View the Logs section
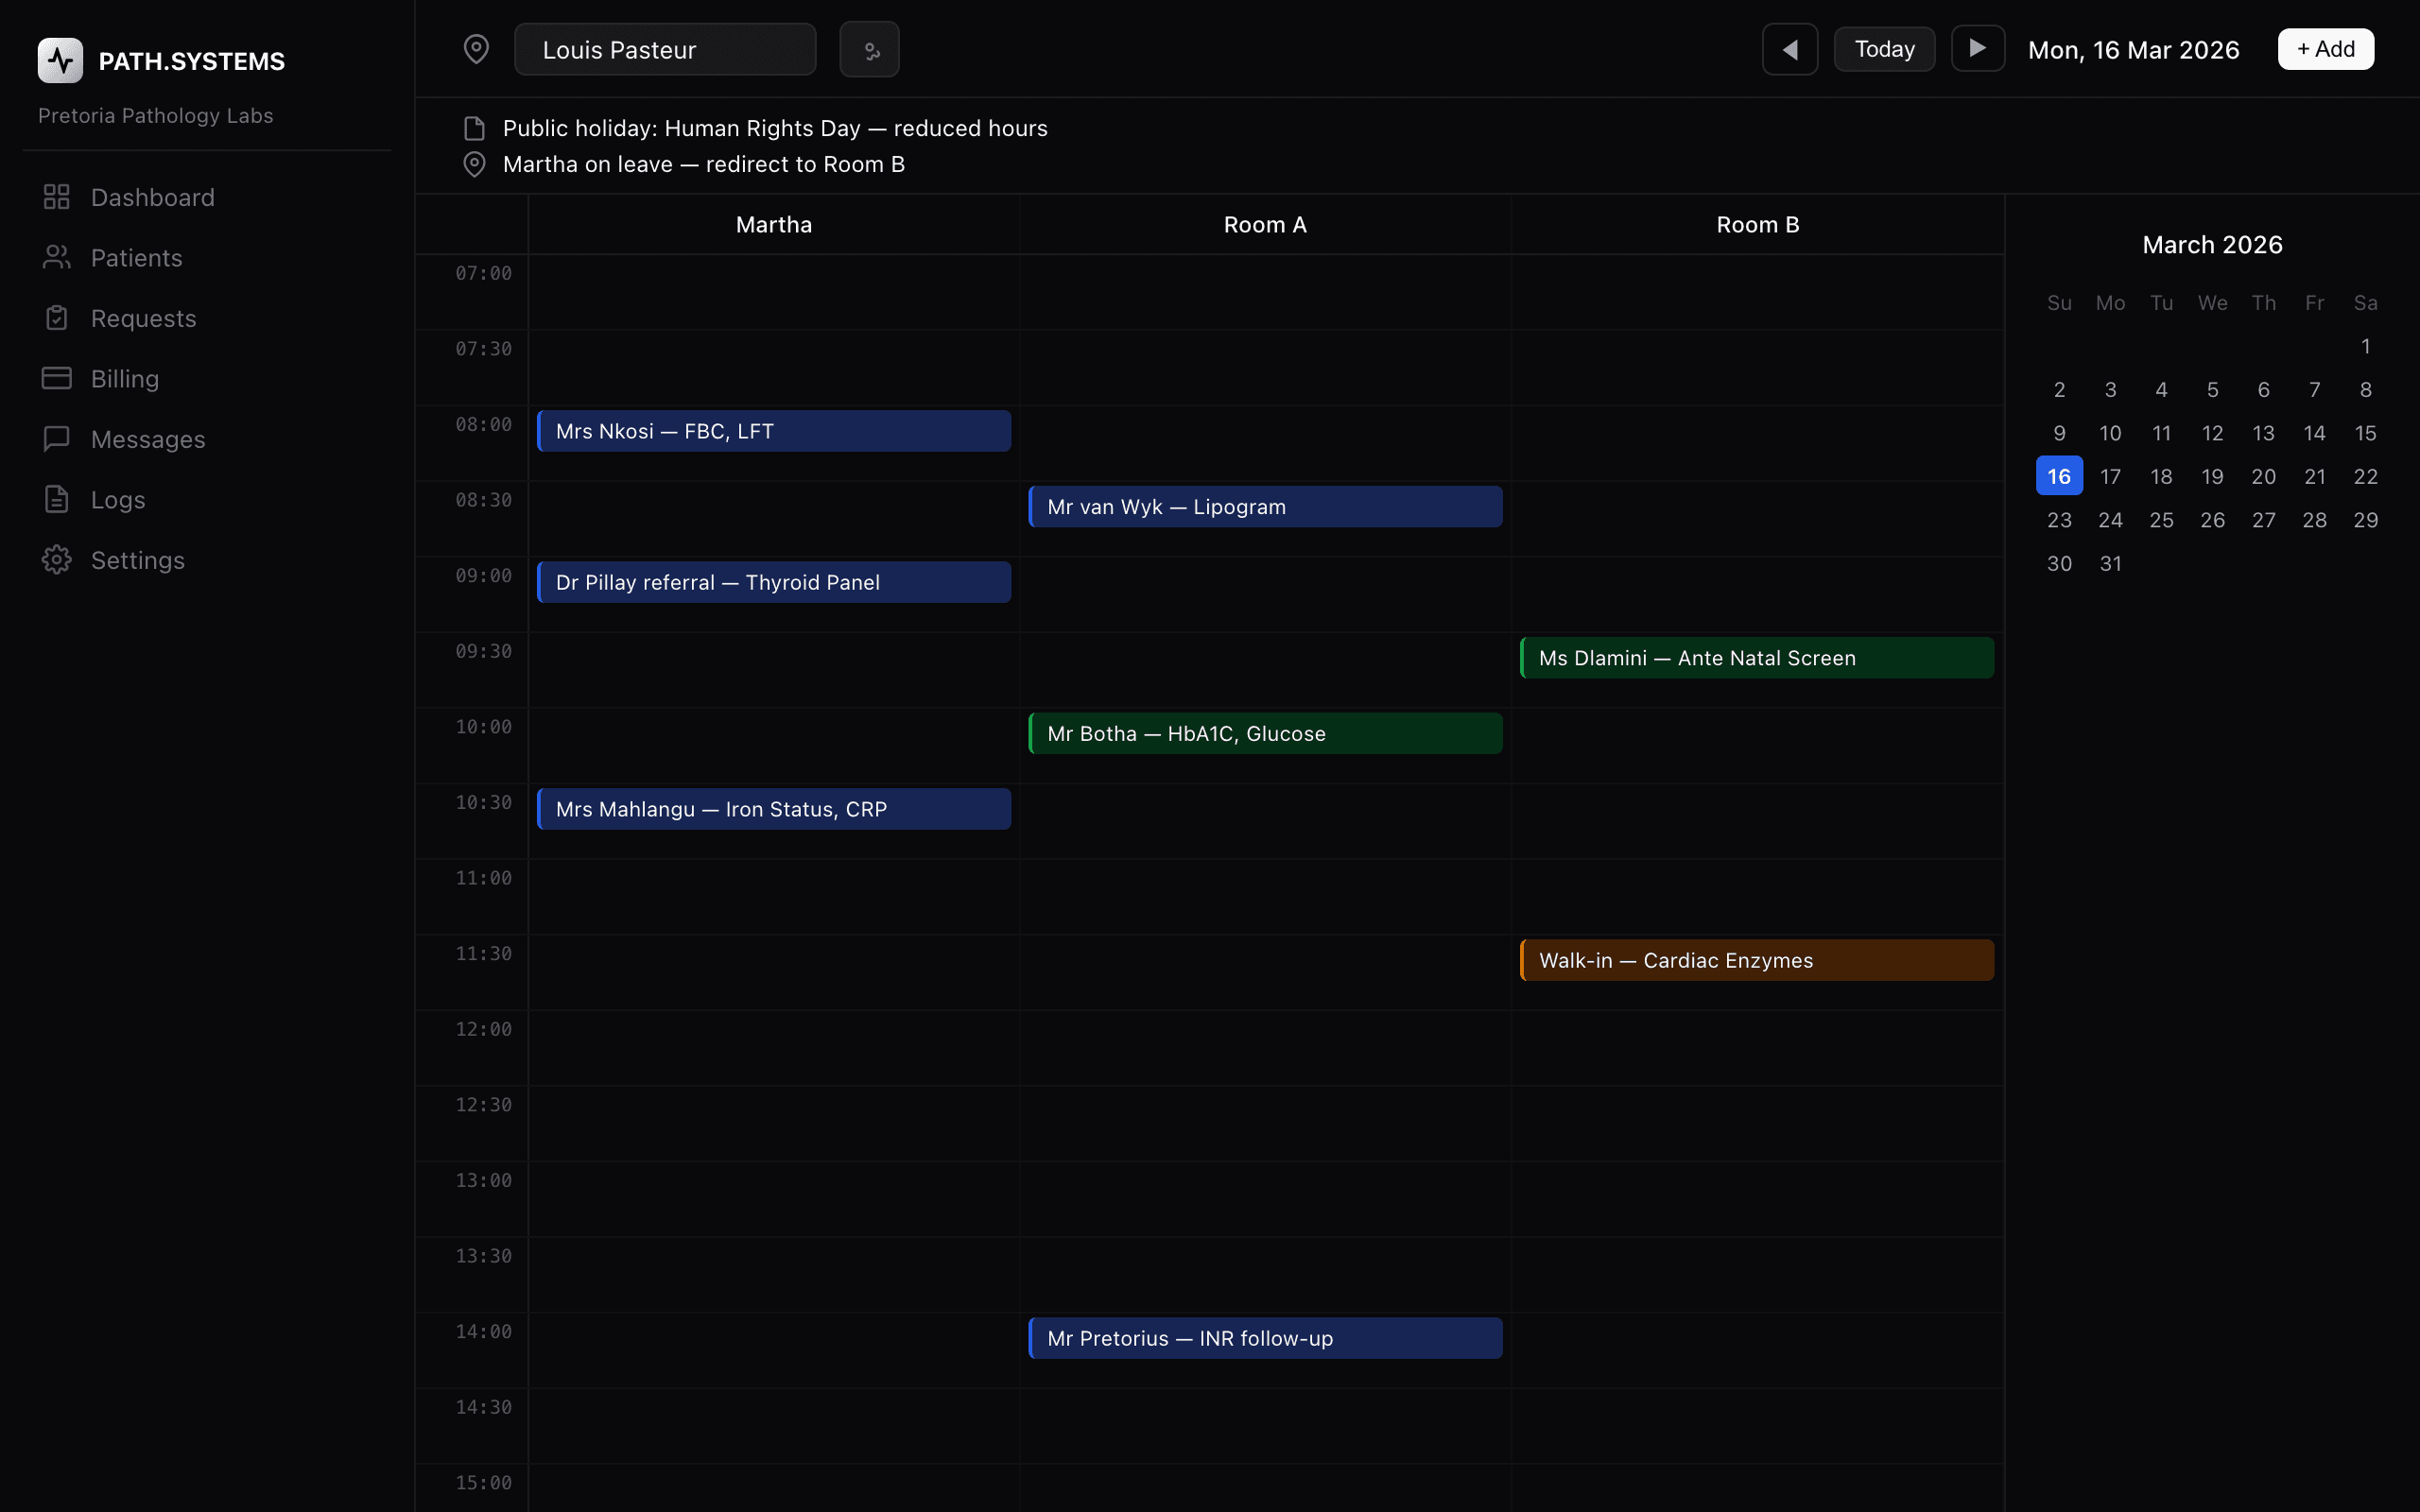This screenshot has width=2420, height=1512. [117, 499]
